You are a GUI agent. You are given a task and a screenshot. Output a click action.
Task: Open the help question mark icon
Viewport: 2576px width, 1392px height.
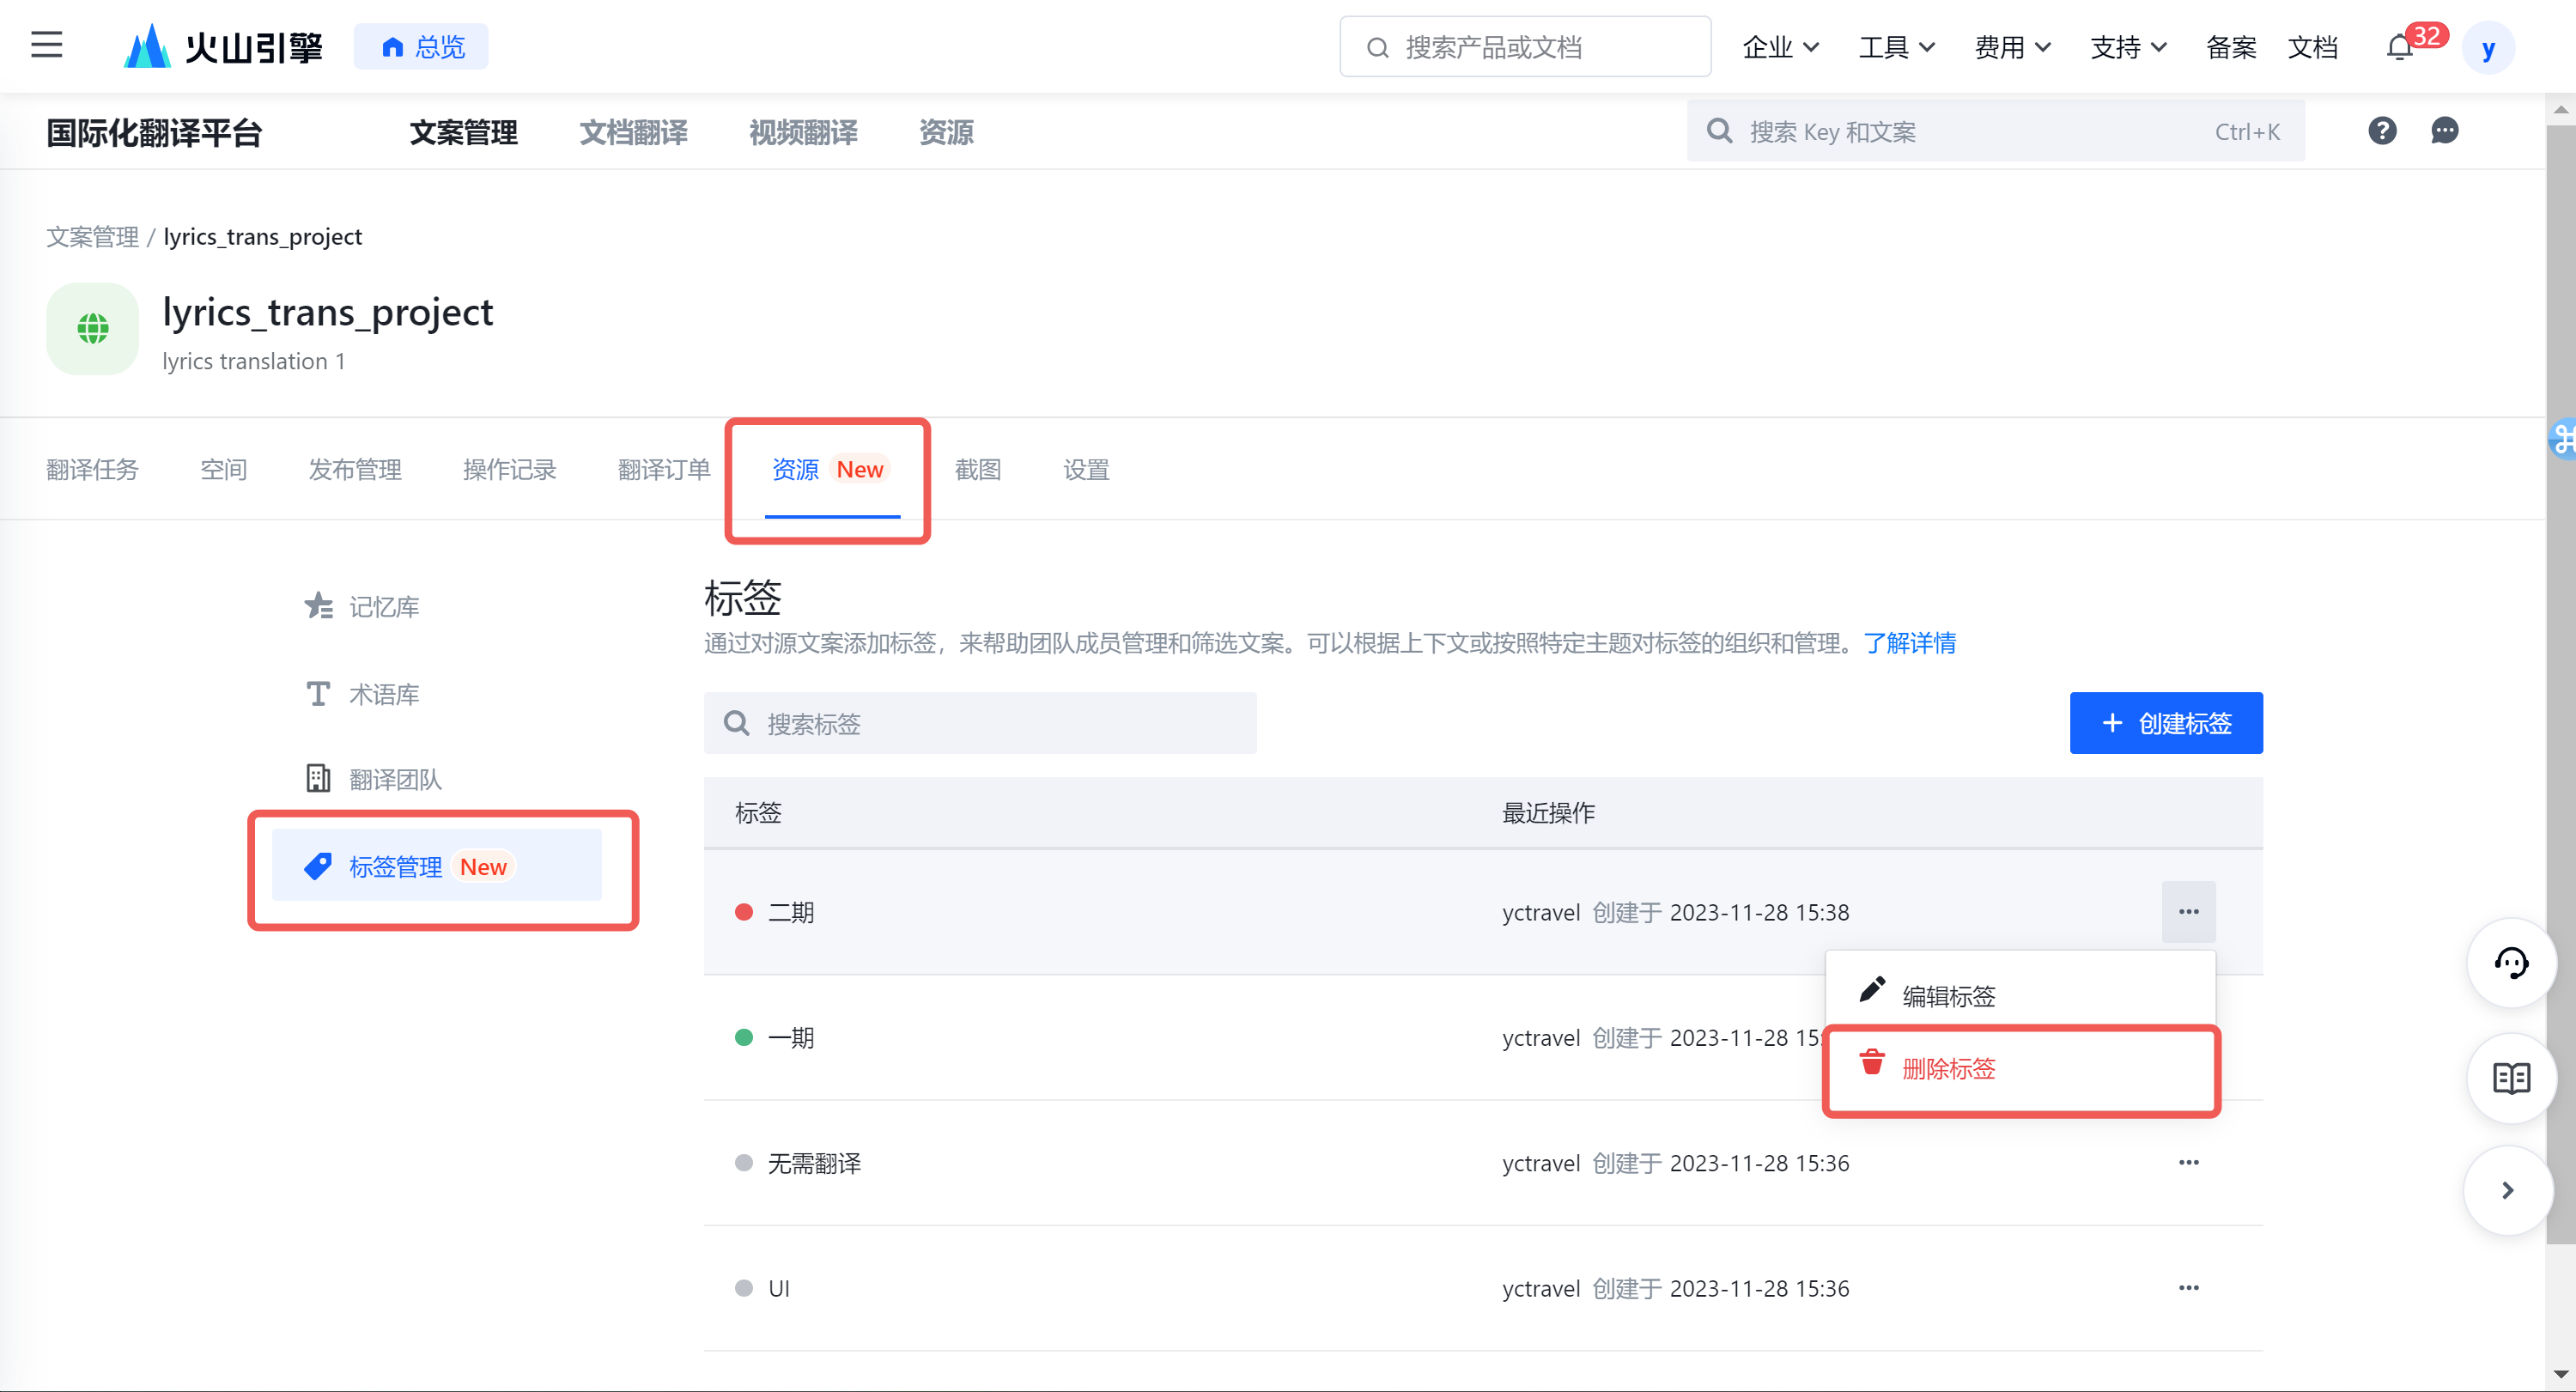click(2382, 131)
